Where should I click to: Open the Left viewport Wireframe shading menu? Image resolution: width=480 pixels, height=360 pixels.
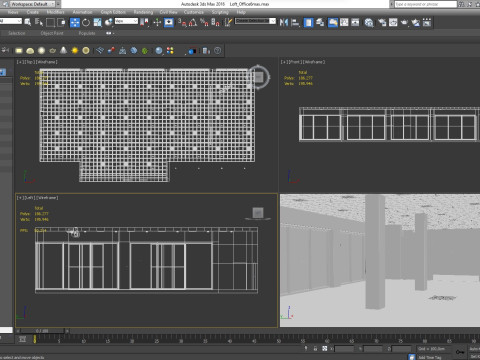(x=47, y=198)
